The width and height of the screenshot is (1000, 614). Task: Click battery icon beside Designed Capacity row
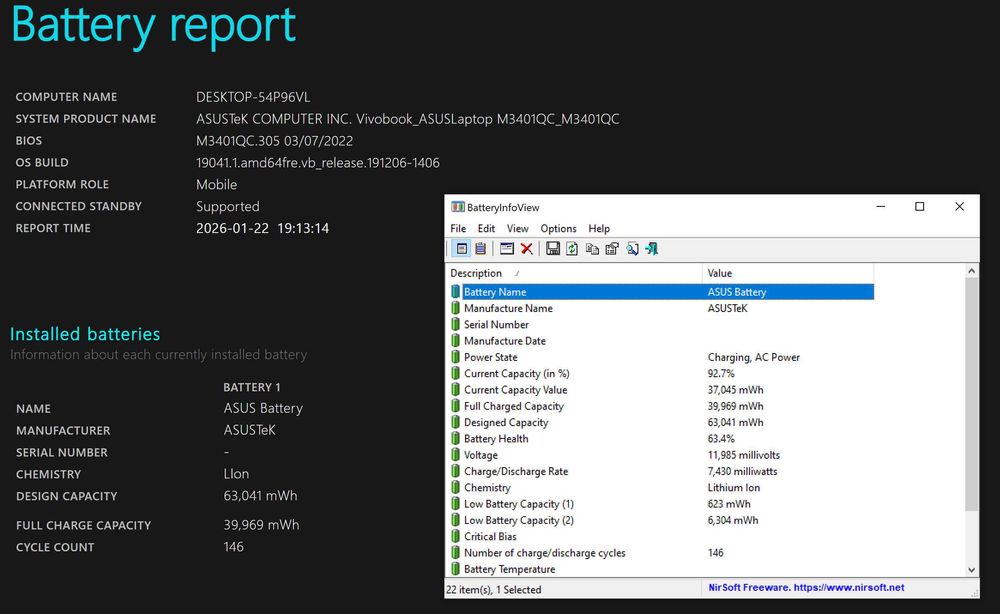455,423
